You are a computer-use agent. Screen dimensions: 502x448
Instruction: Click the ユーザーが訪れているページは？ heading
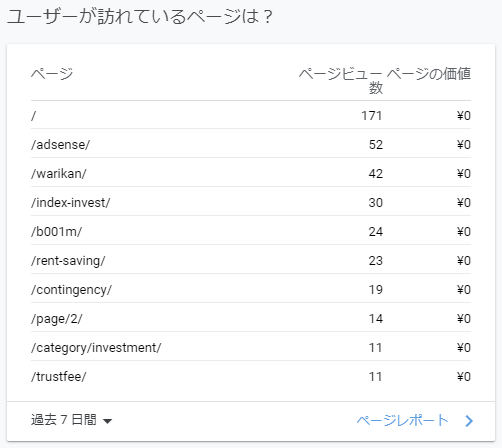click(140, 17)
